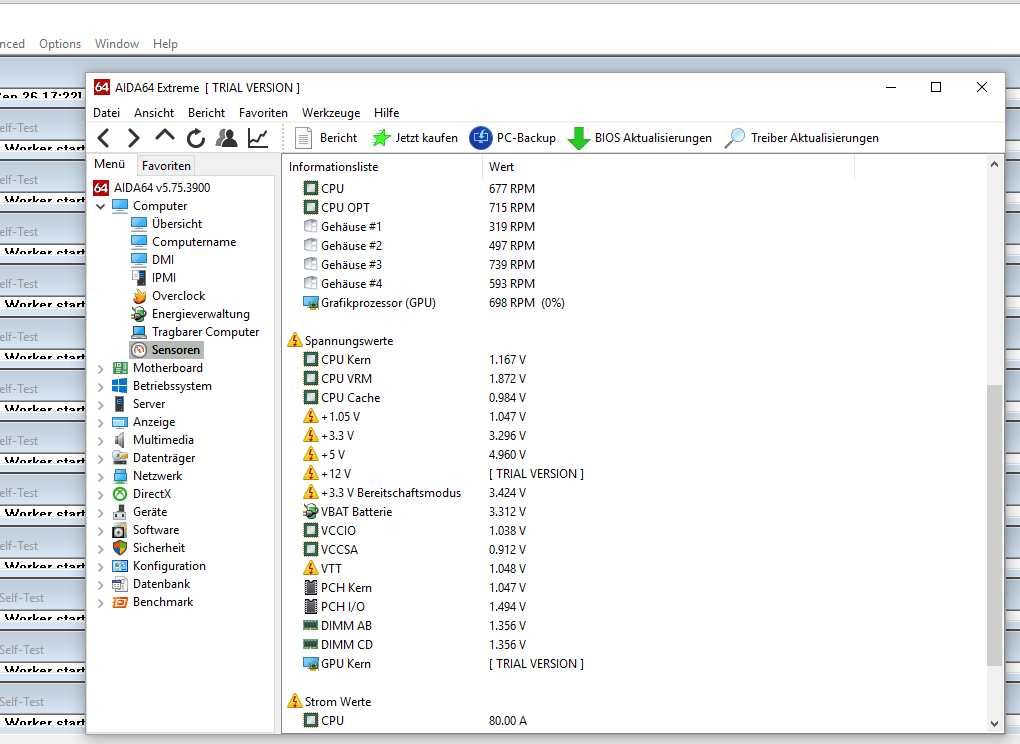Open Options menu in the background window

[60, 44]
